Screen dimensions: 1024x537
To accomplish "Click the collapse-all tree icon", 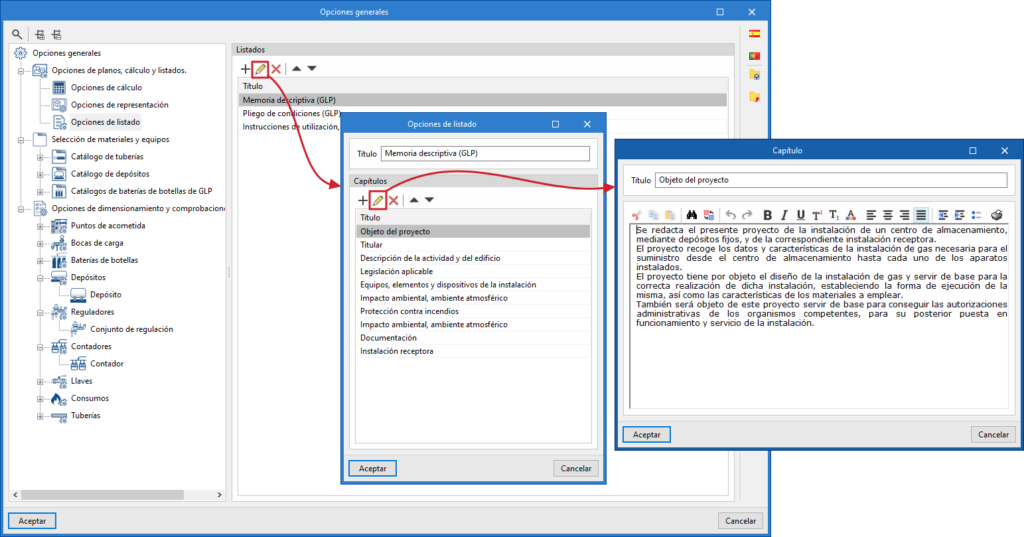I will pos(57,35).
